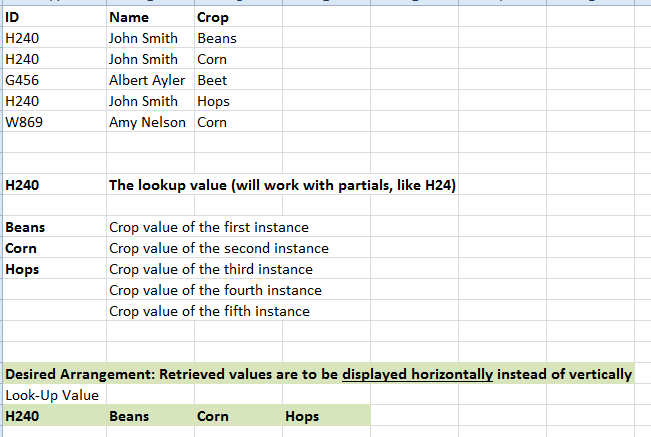Click 'Crop value of the first instance' cell
The image size is (651, 437).
(x=209, y=227)
